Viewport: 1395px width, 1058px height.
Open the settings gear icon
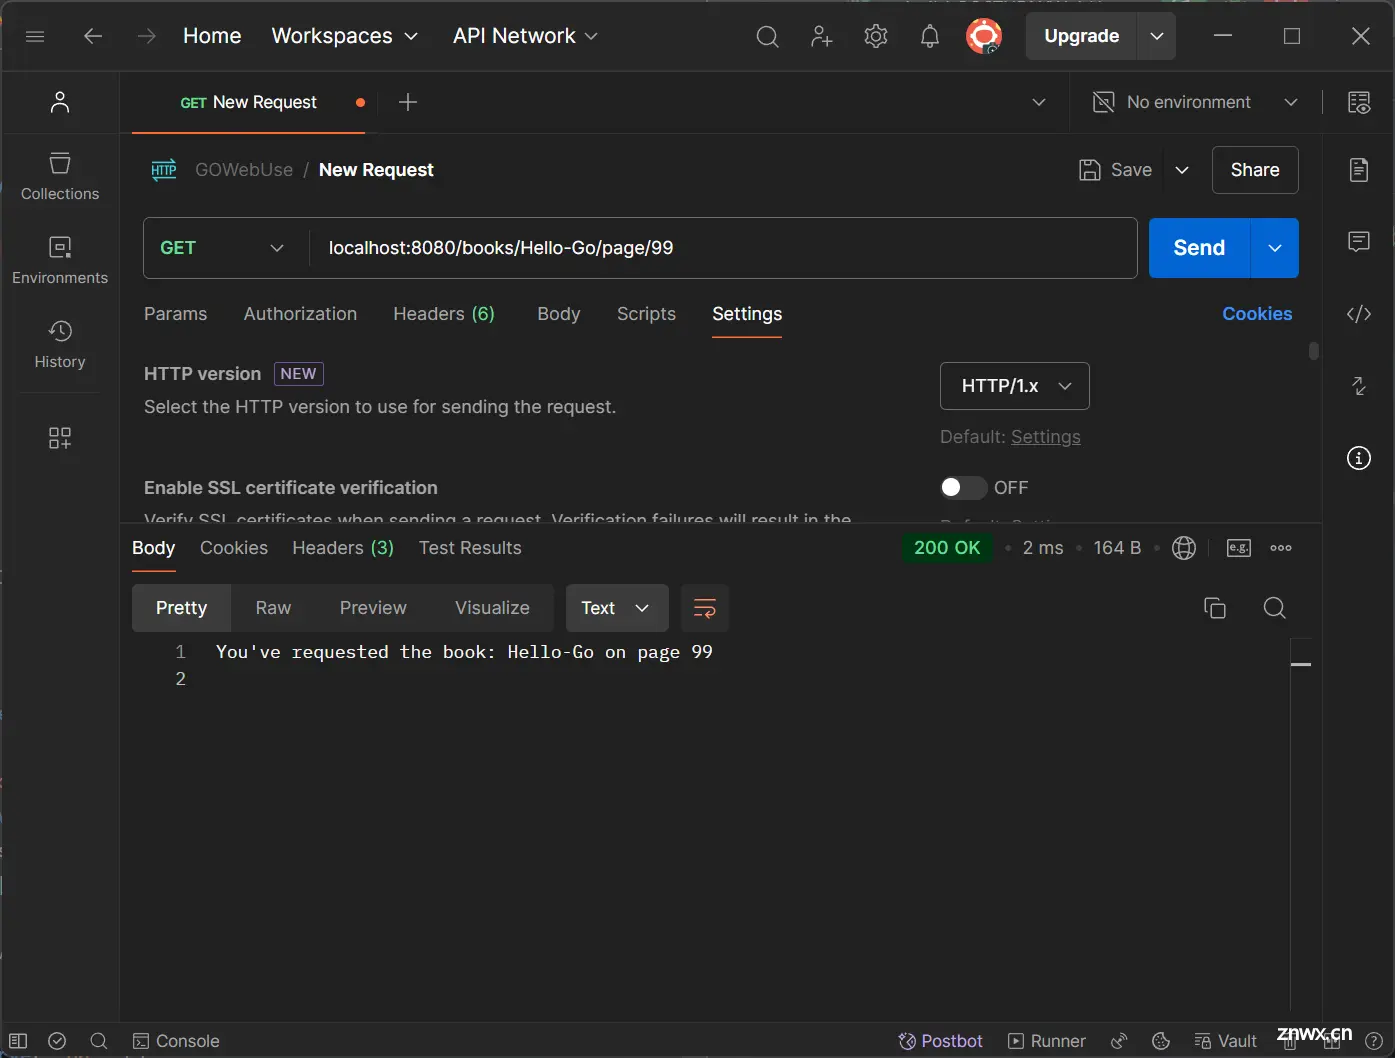(876, 37)
